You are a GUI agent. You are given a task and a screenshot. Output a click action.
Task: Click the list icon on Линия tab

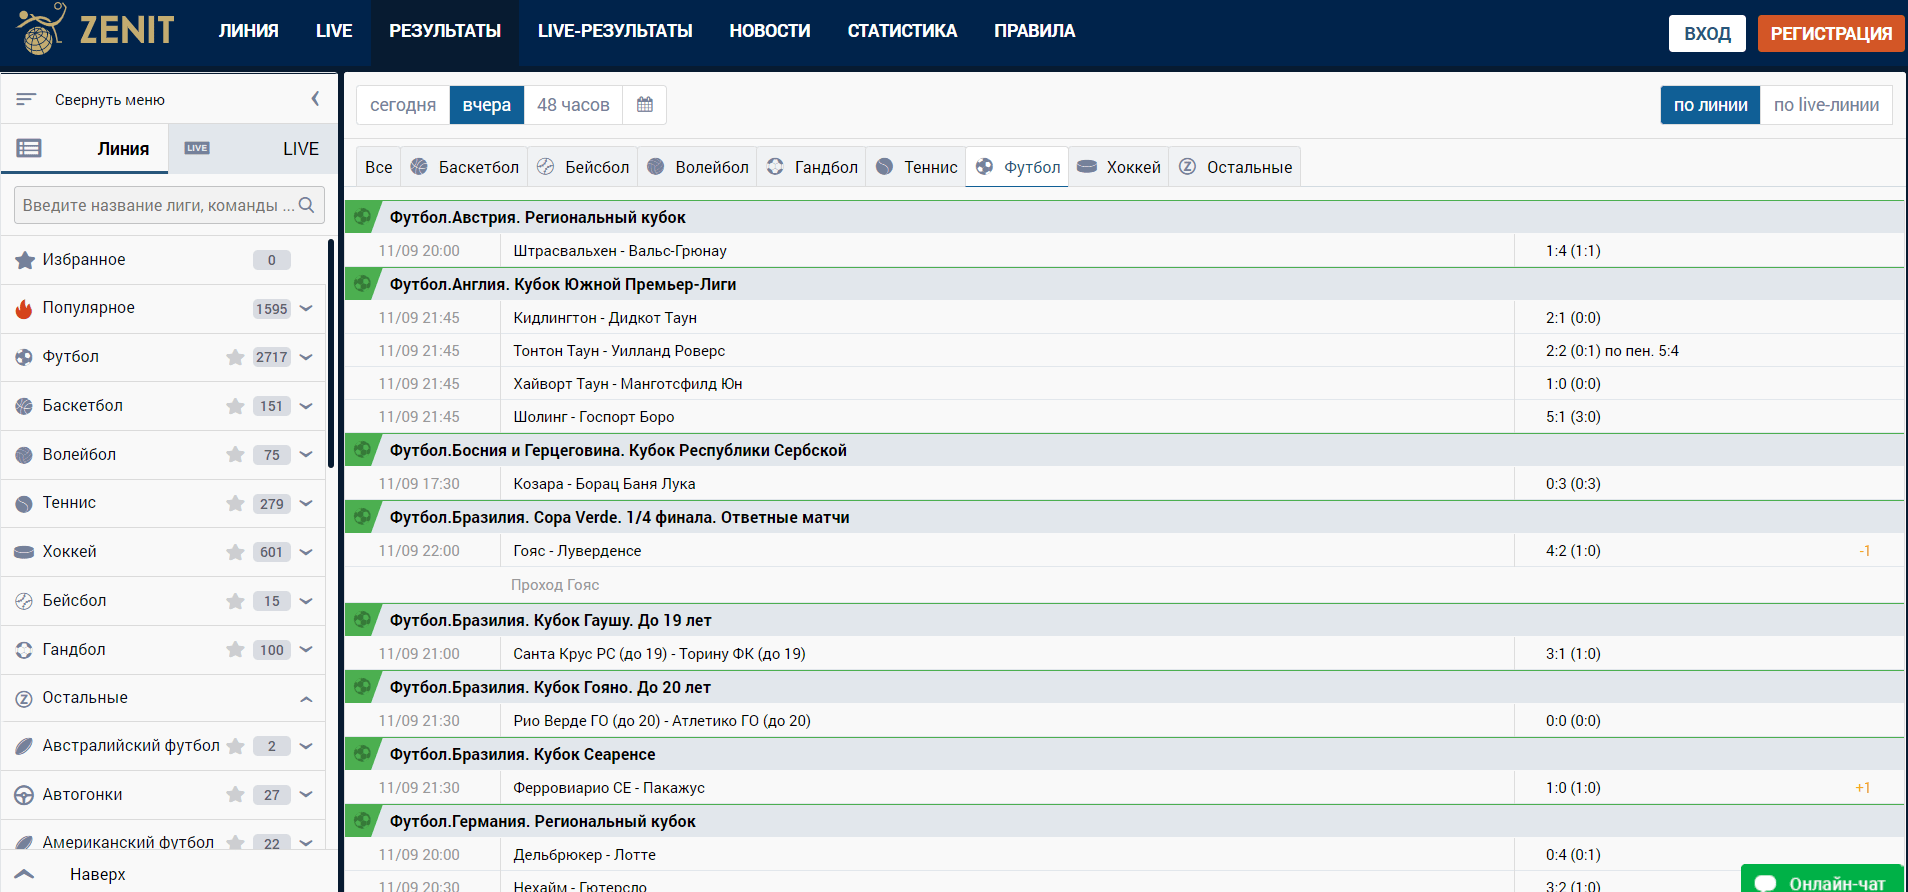pyautogui.click(x=29, y=148)
